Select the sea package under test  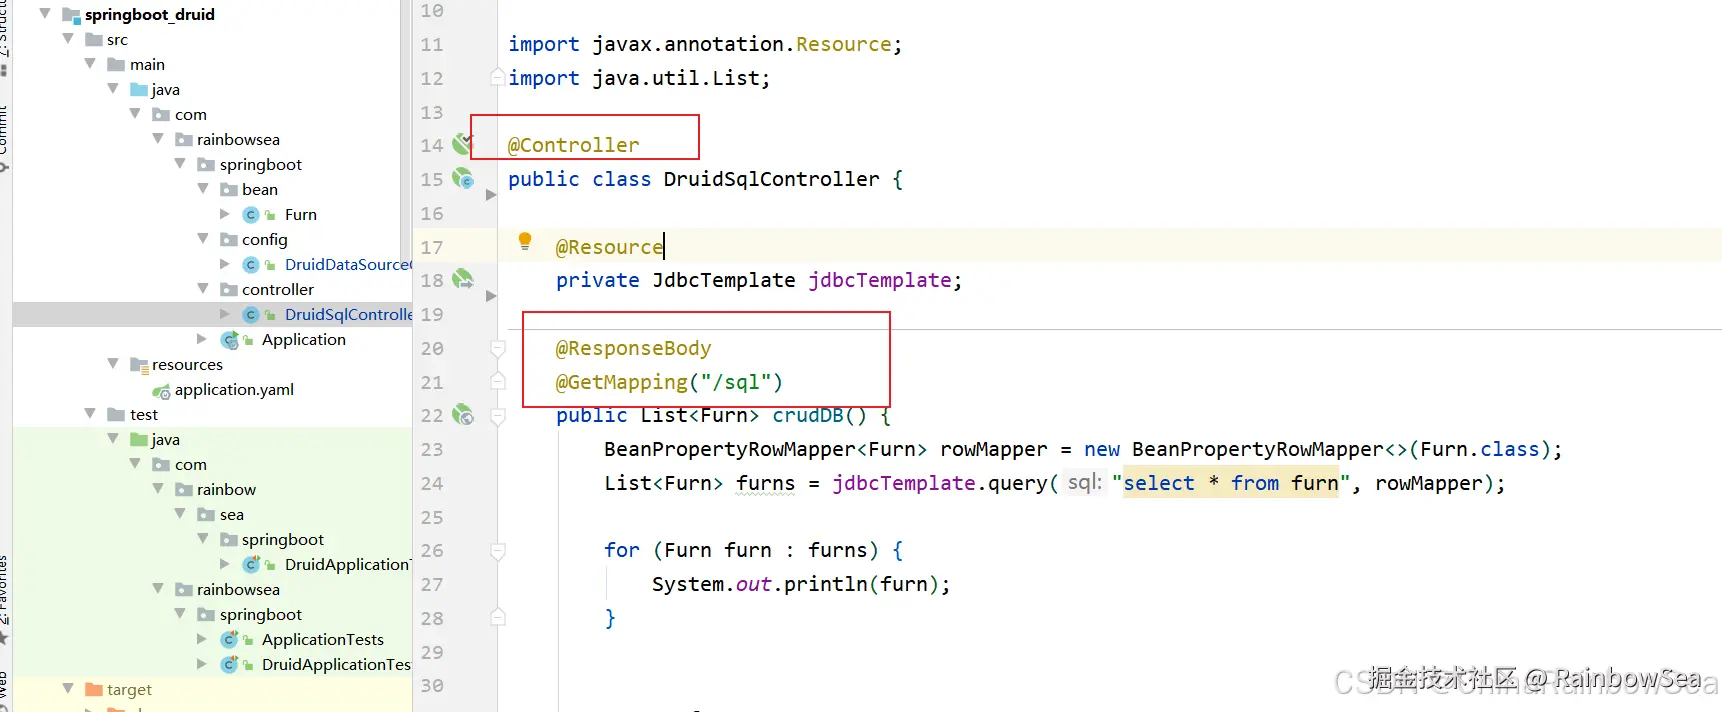pos(231,514)
